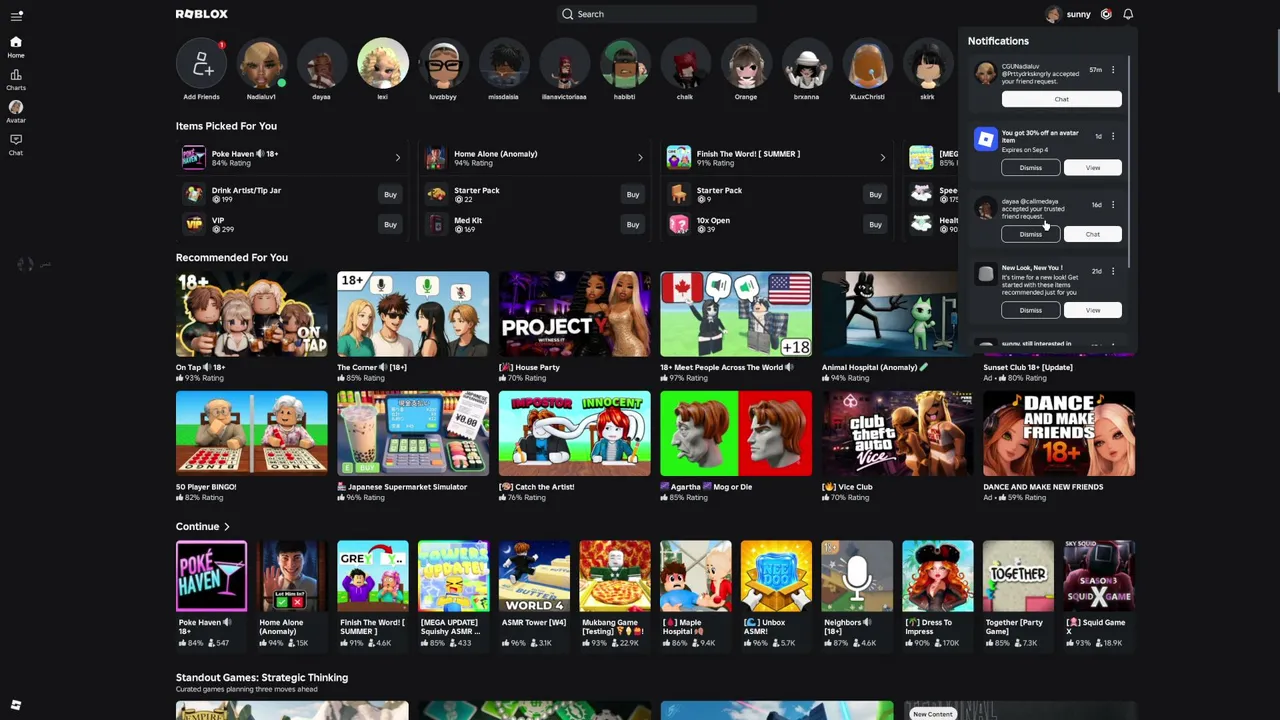The height and width of the screenshot is (720, 1280).
Task: Buy the VIP item for 299
Action: click(390, 225)
